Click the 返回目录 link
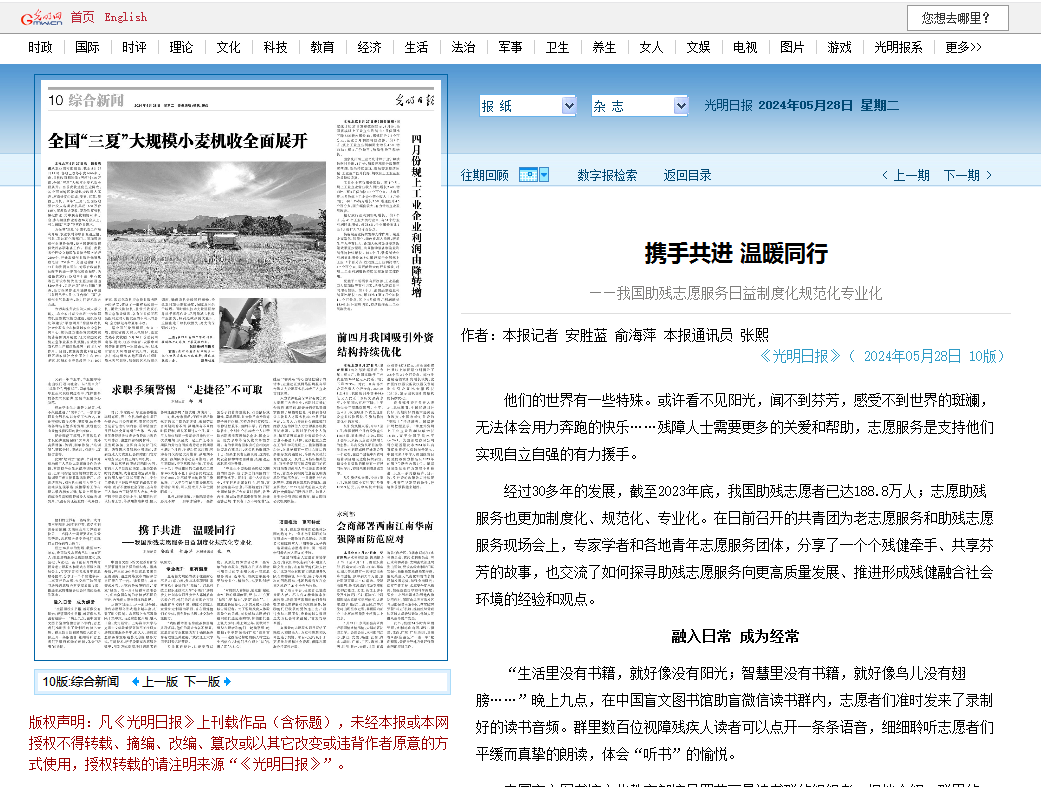1041x787 pixels. (x=688, y=175)
